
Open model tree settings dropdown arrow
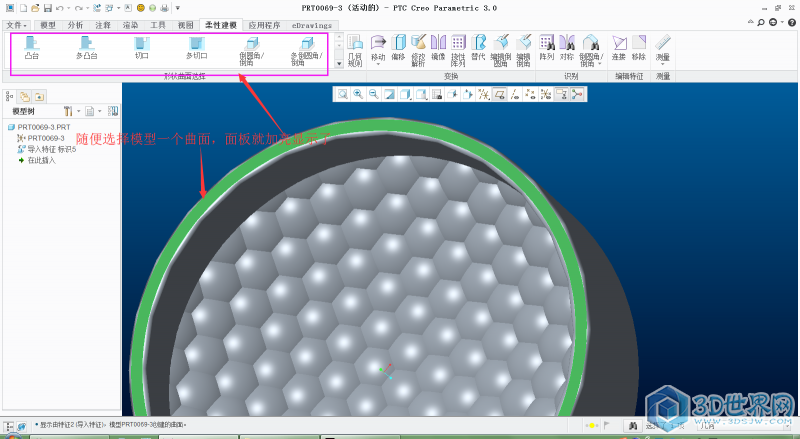[79, 111]
